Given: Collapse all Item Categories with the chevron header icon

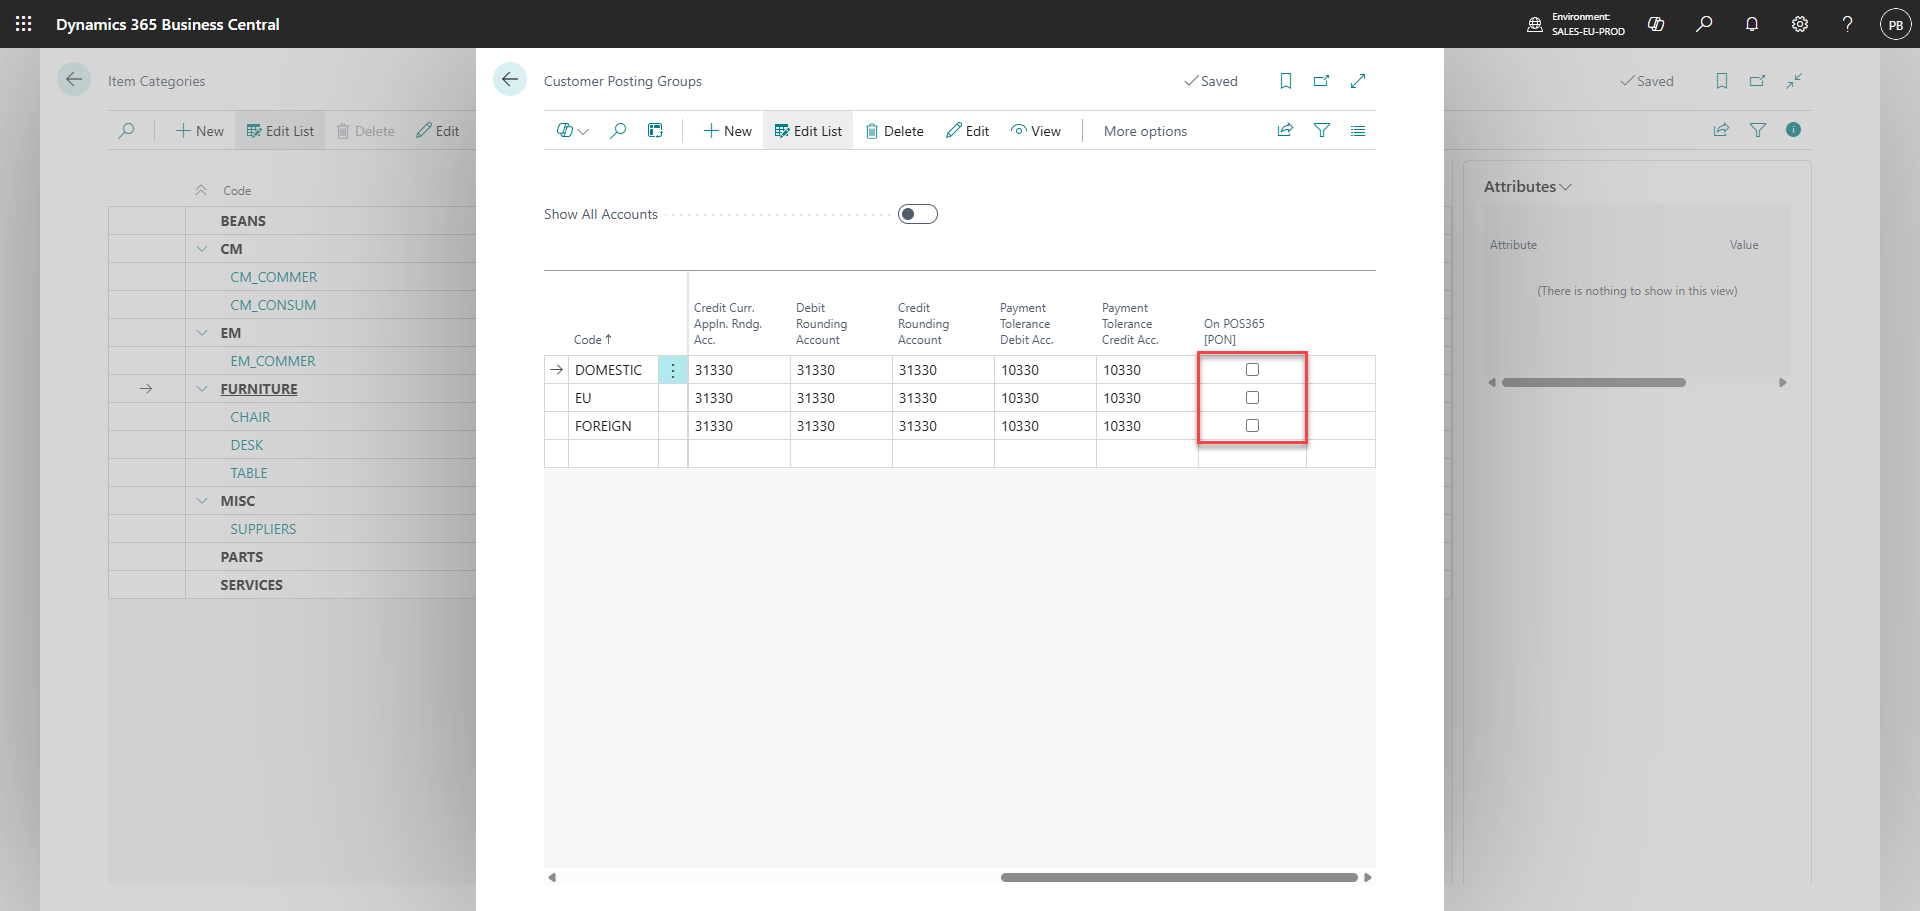Looking at the screenshot, I should 201,190.
